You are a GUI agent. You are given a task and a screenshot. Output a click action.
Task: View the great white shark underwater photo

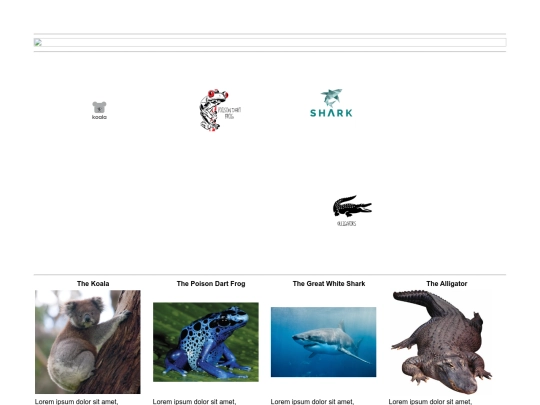[323, 342]
